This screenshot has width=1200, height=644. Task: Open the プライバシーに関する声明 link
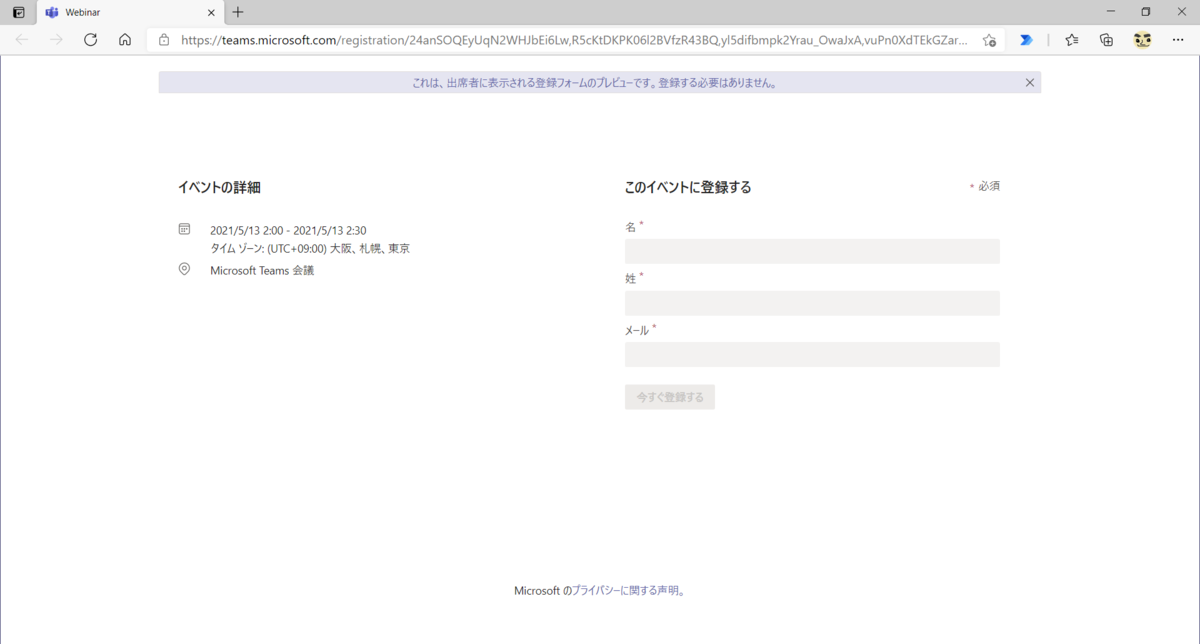(x=628, y=591)
